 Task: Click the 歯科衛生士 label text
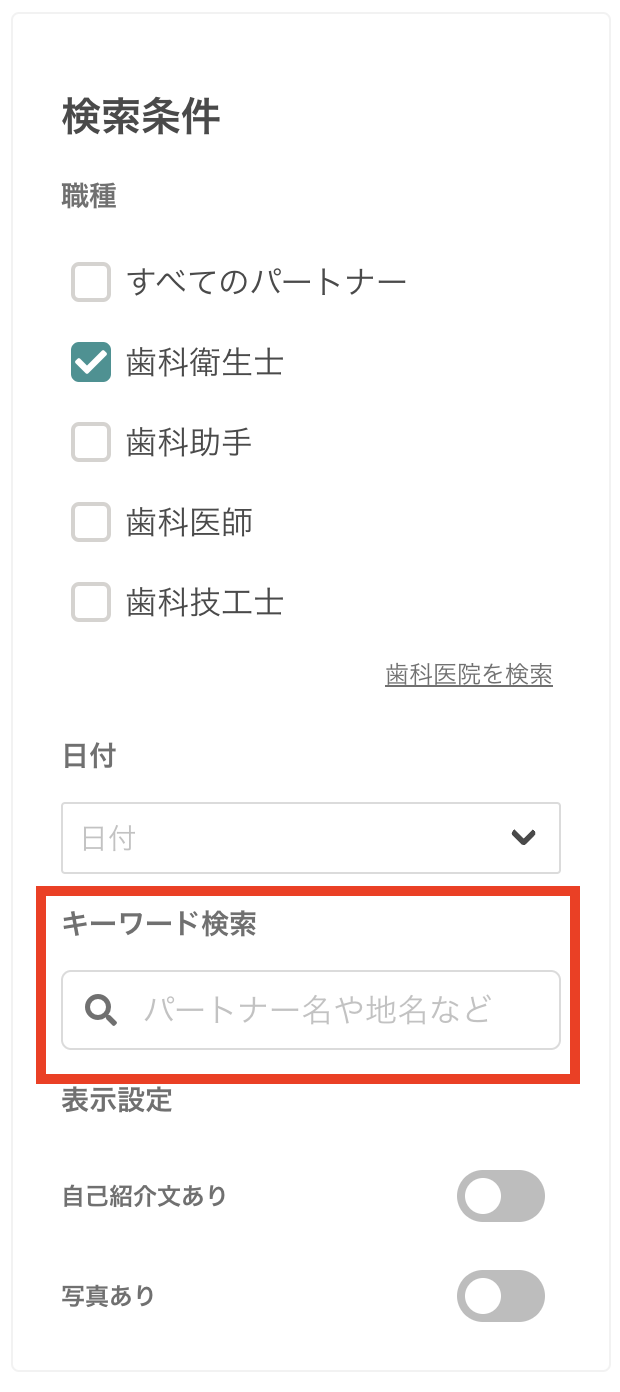click(205, 362)
